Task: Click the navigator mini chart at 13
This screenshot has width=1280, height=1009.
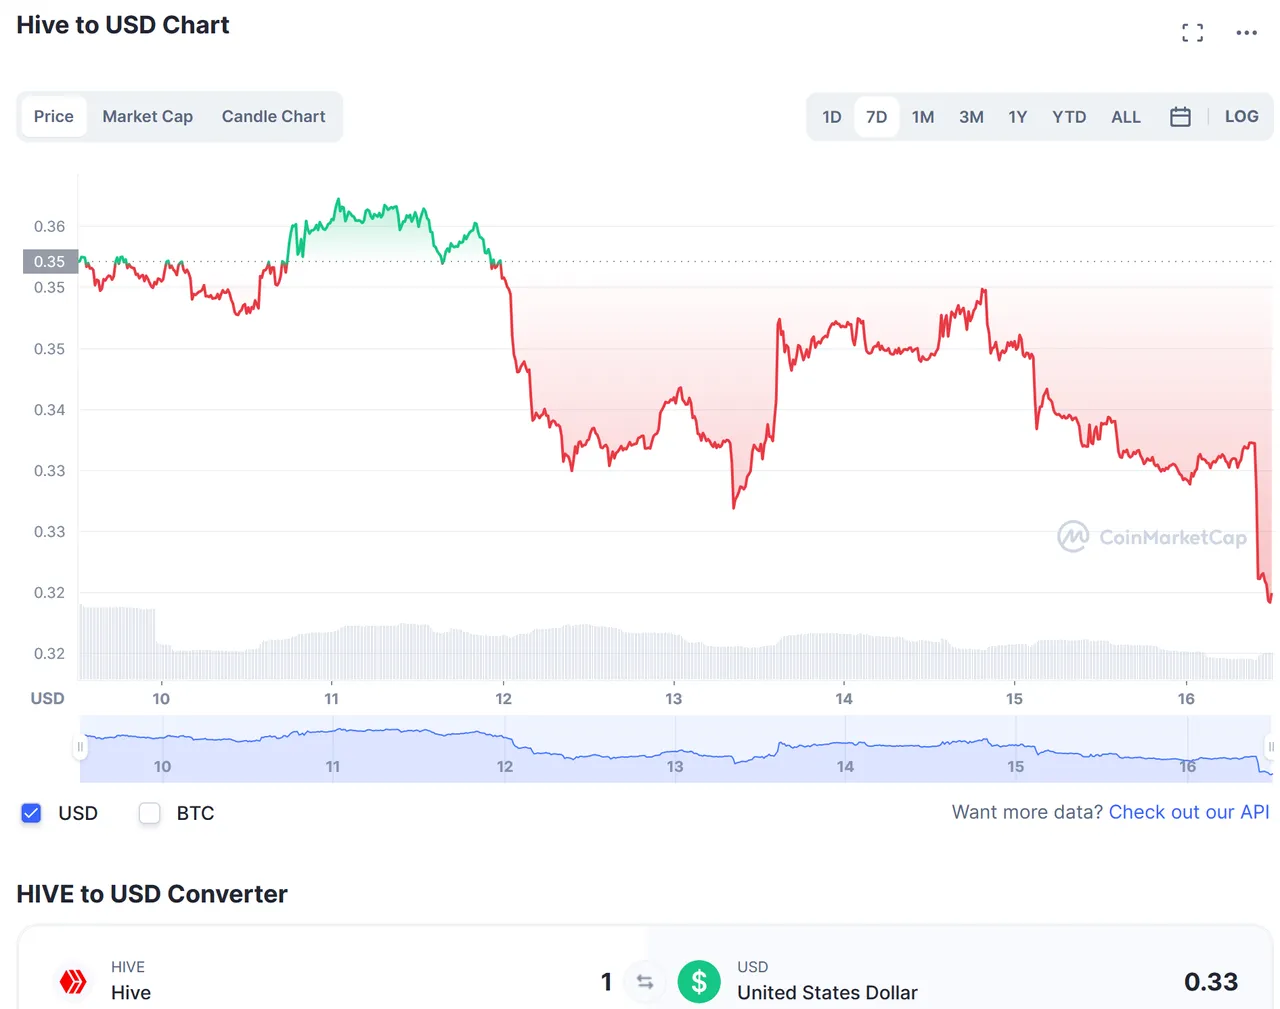Action: coord(675,767)
